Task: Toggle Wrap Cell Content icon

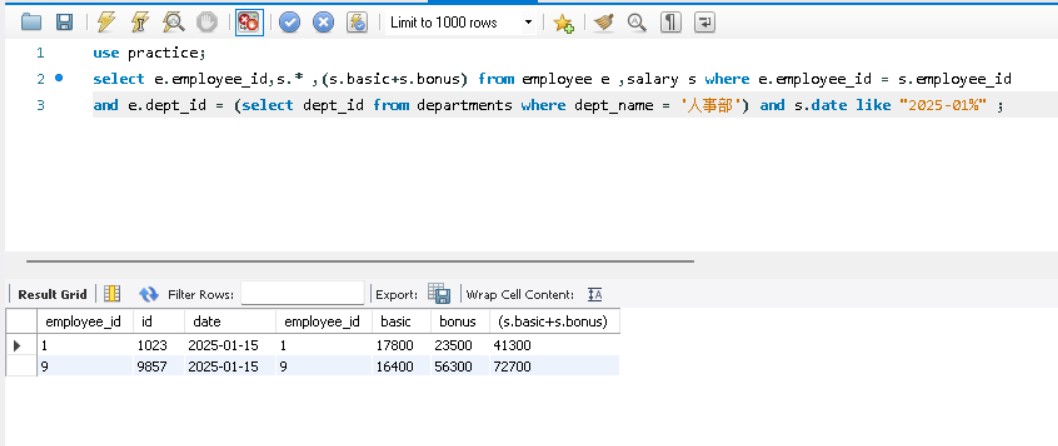Action: (594, 294)
